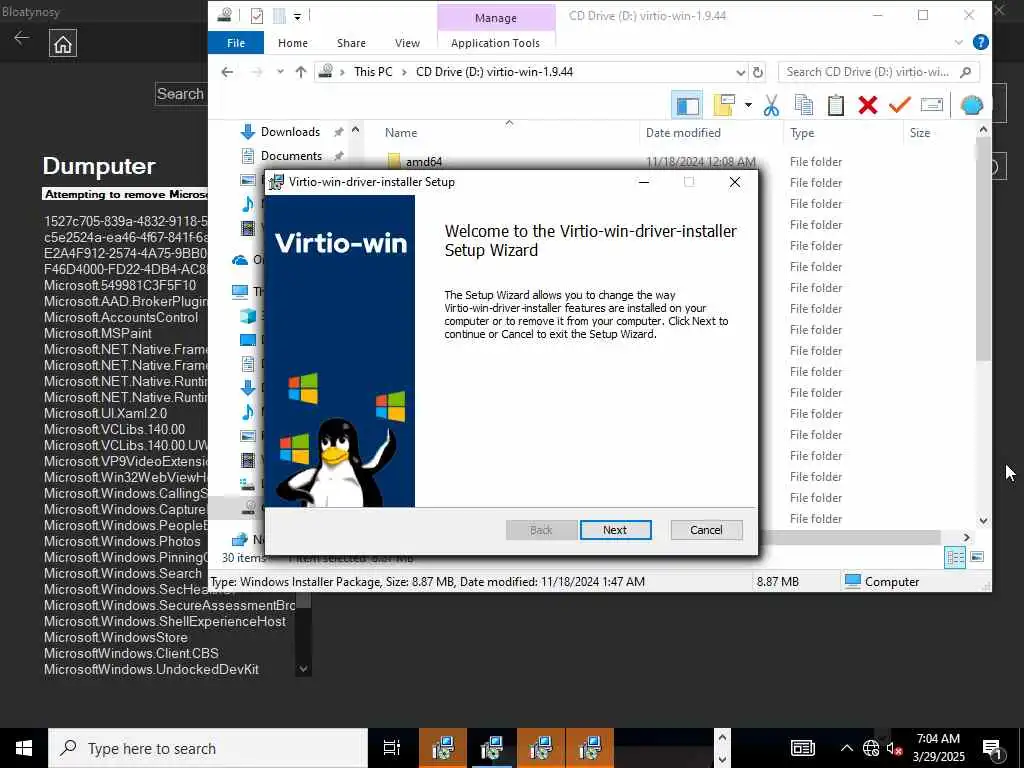
Task: Open the Windows Start menu
Action: (x=24, y=748)
